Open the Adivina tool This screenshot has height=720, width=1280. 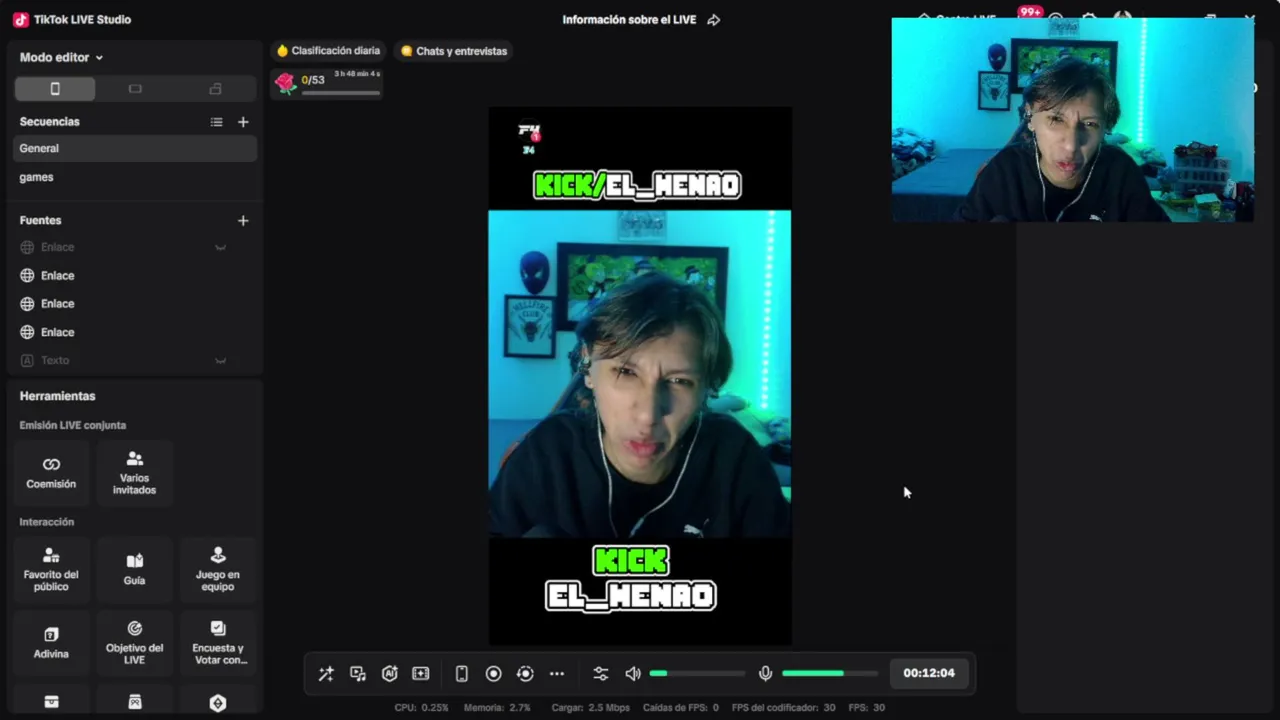click(x=51, y=643)
